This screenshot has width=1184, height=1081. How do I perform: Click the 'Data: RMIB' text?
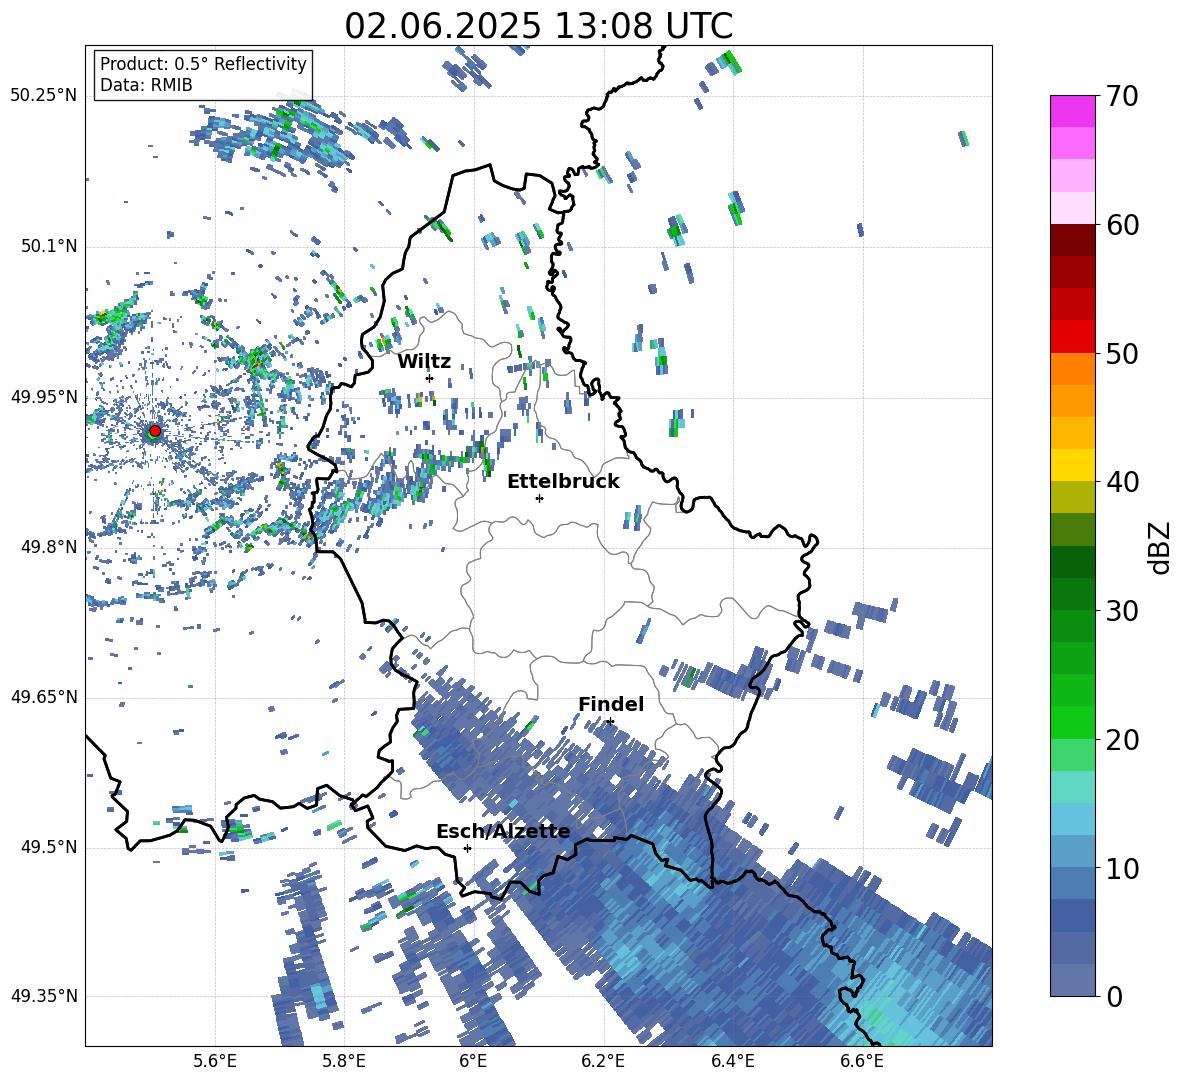(x=146, y=85)
